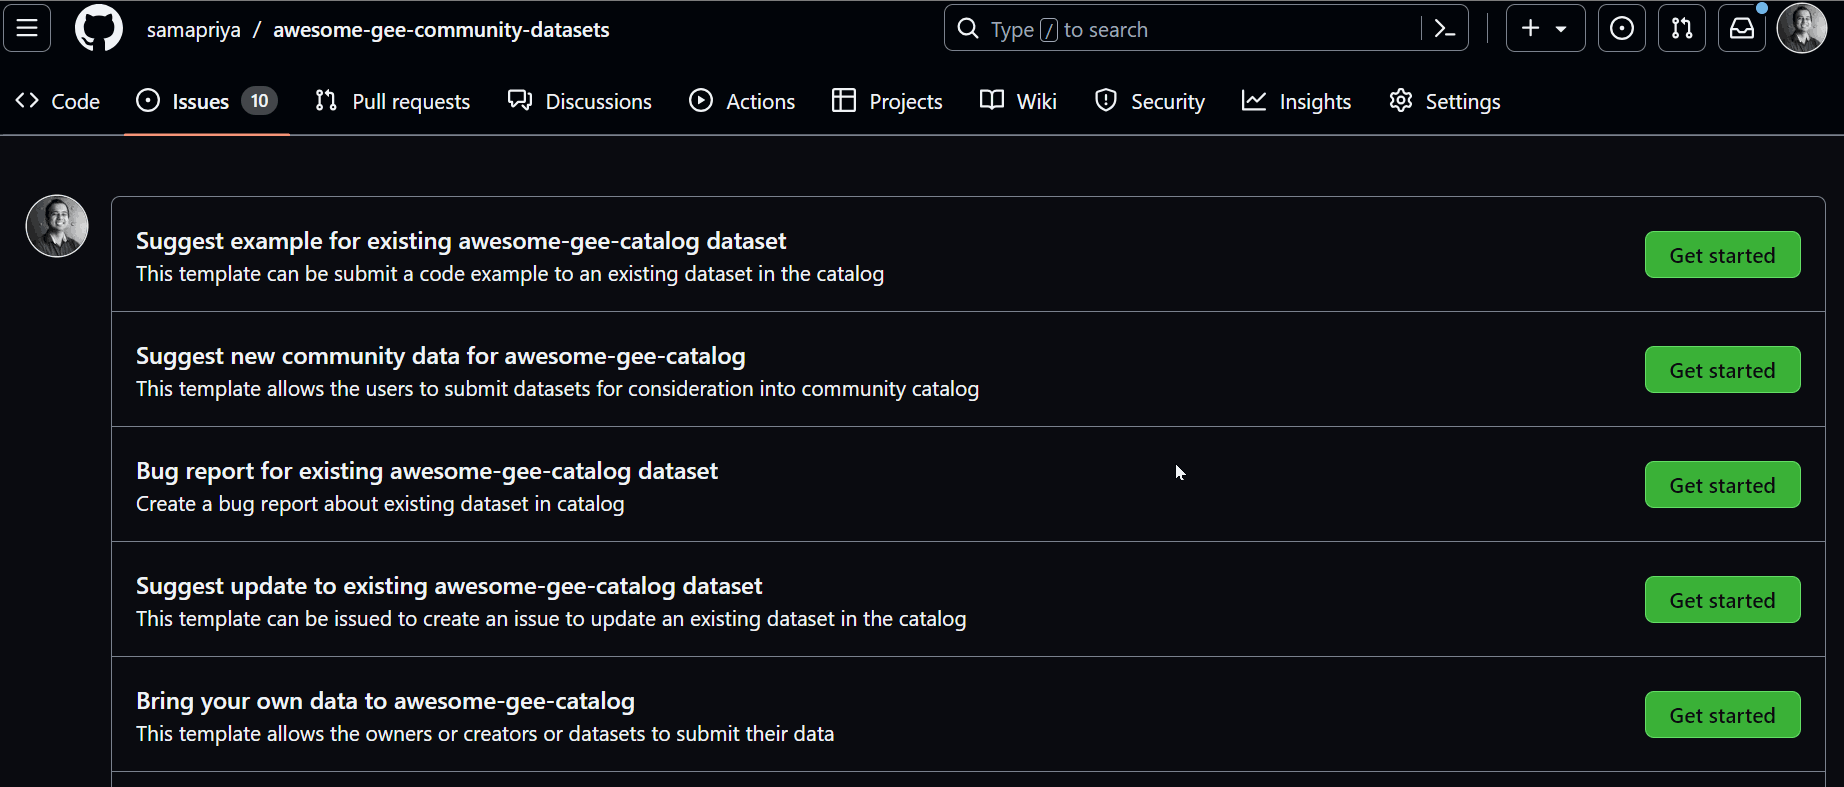Get started with Suggest new community data
Viewport: 1844px width, 787px height.
point(1722,370)
